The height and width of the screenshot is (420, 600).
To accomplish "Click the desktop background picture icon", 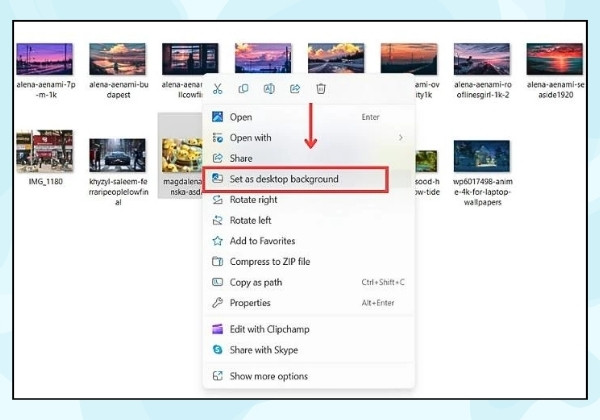I will pyautogui.click(x=217, y=178).
